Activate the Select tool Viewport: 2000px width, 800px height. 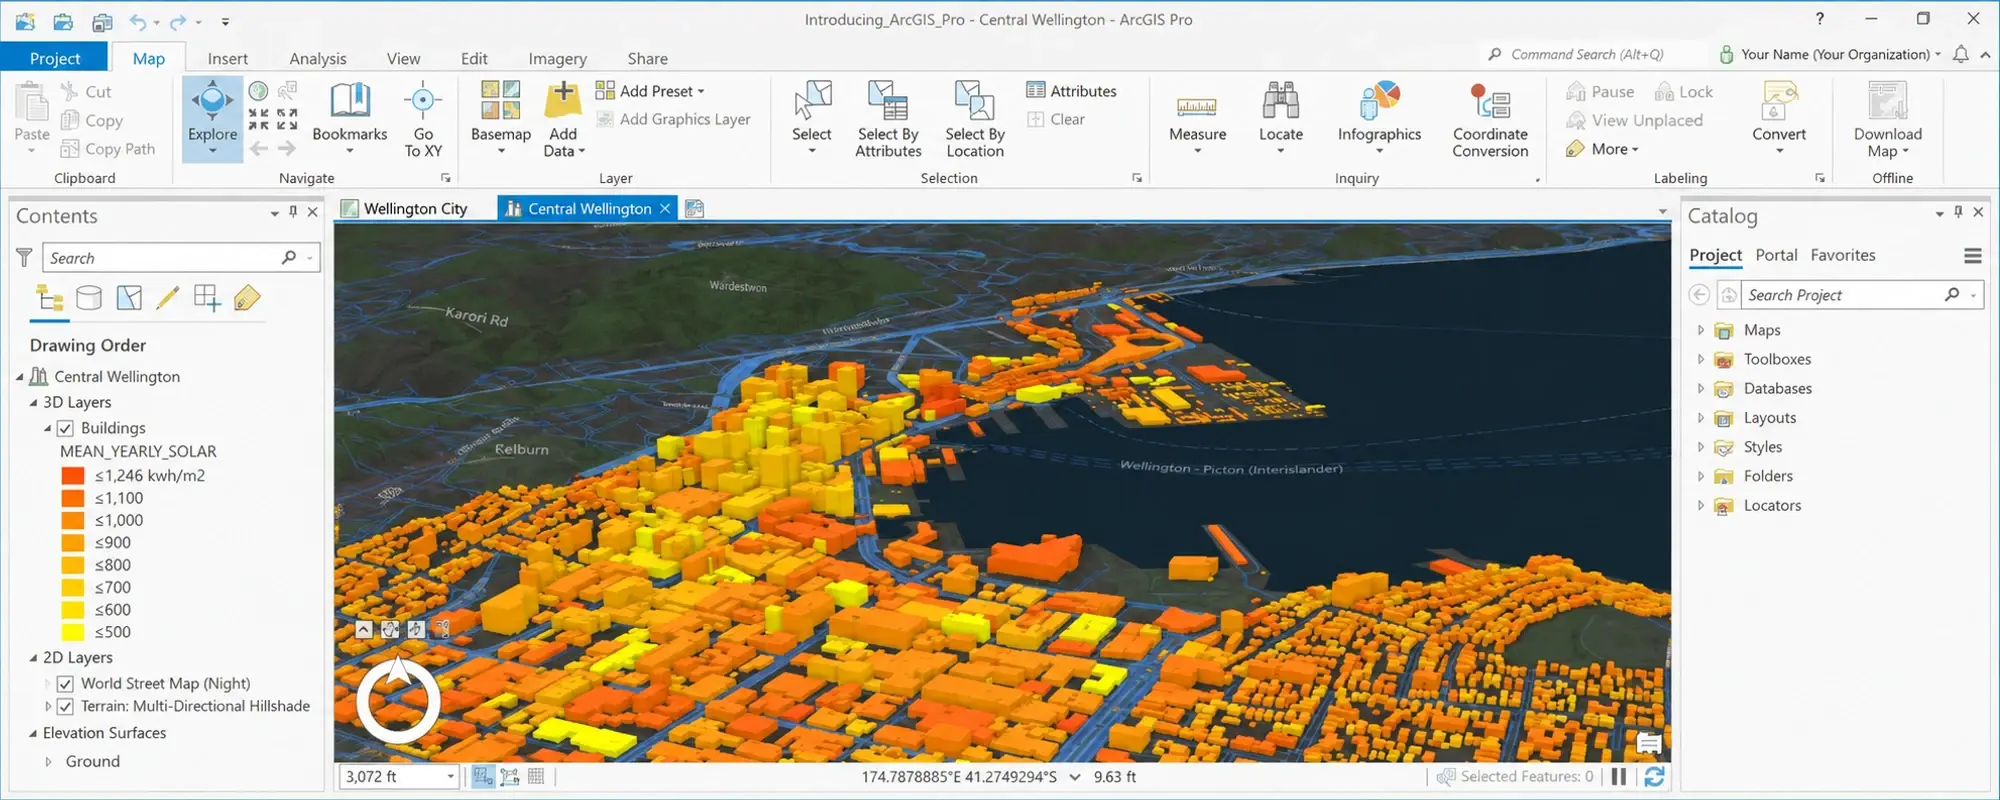(812, 118)
